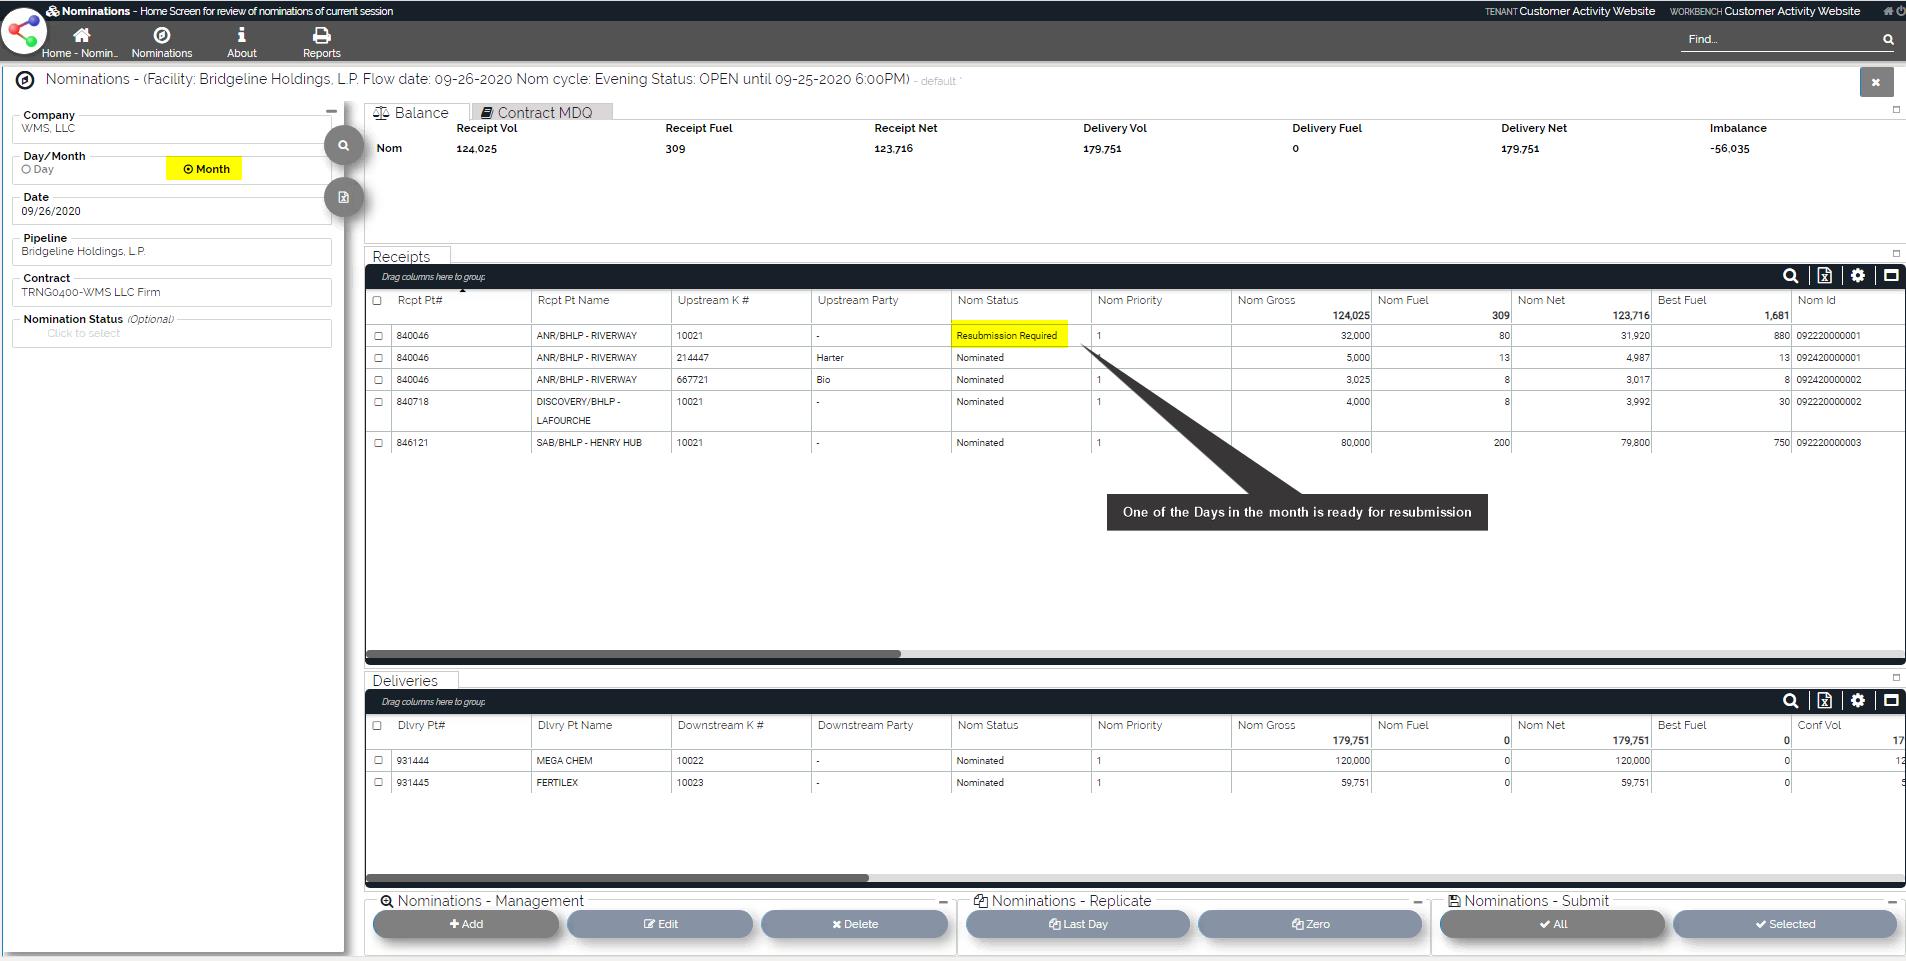
Task: Open the Deliveries grid settings gear
Action: point(1857,701)
